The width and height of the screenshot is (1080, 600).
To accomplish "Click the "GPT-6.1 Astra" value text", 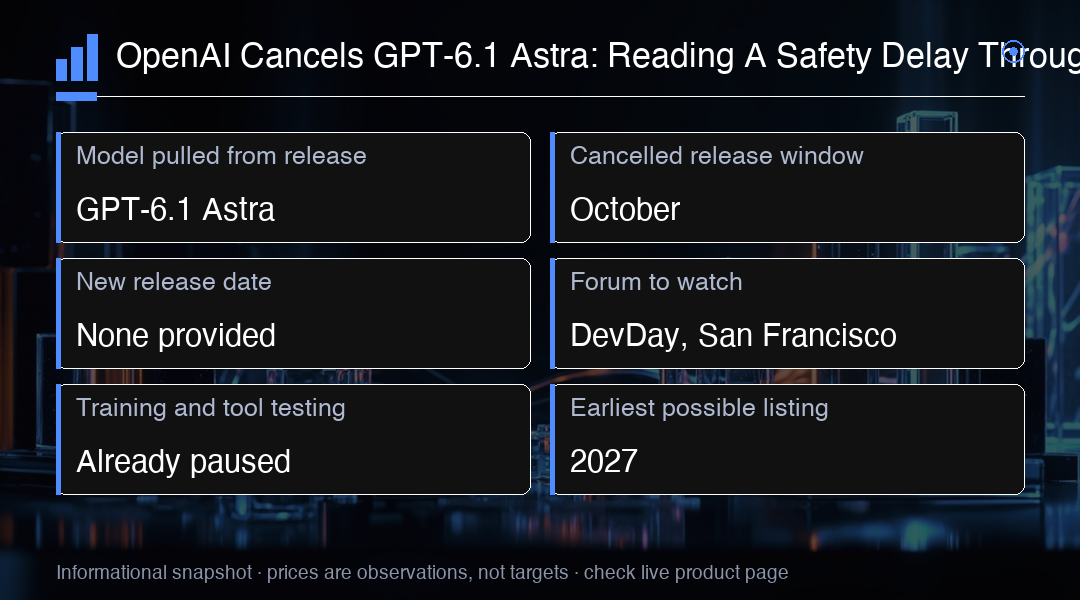I will tap(176, 209).
